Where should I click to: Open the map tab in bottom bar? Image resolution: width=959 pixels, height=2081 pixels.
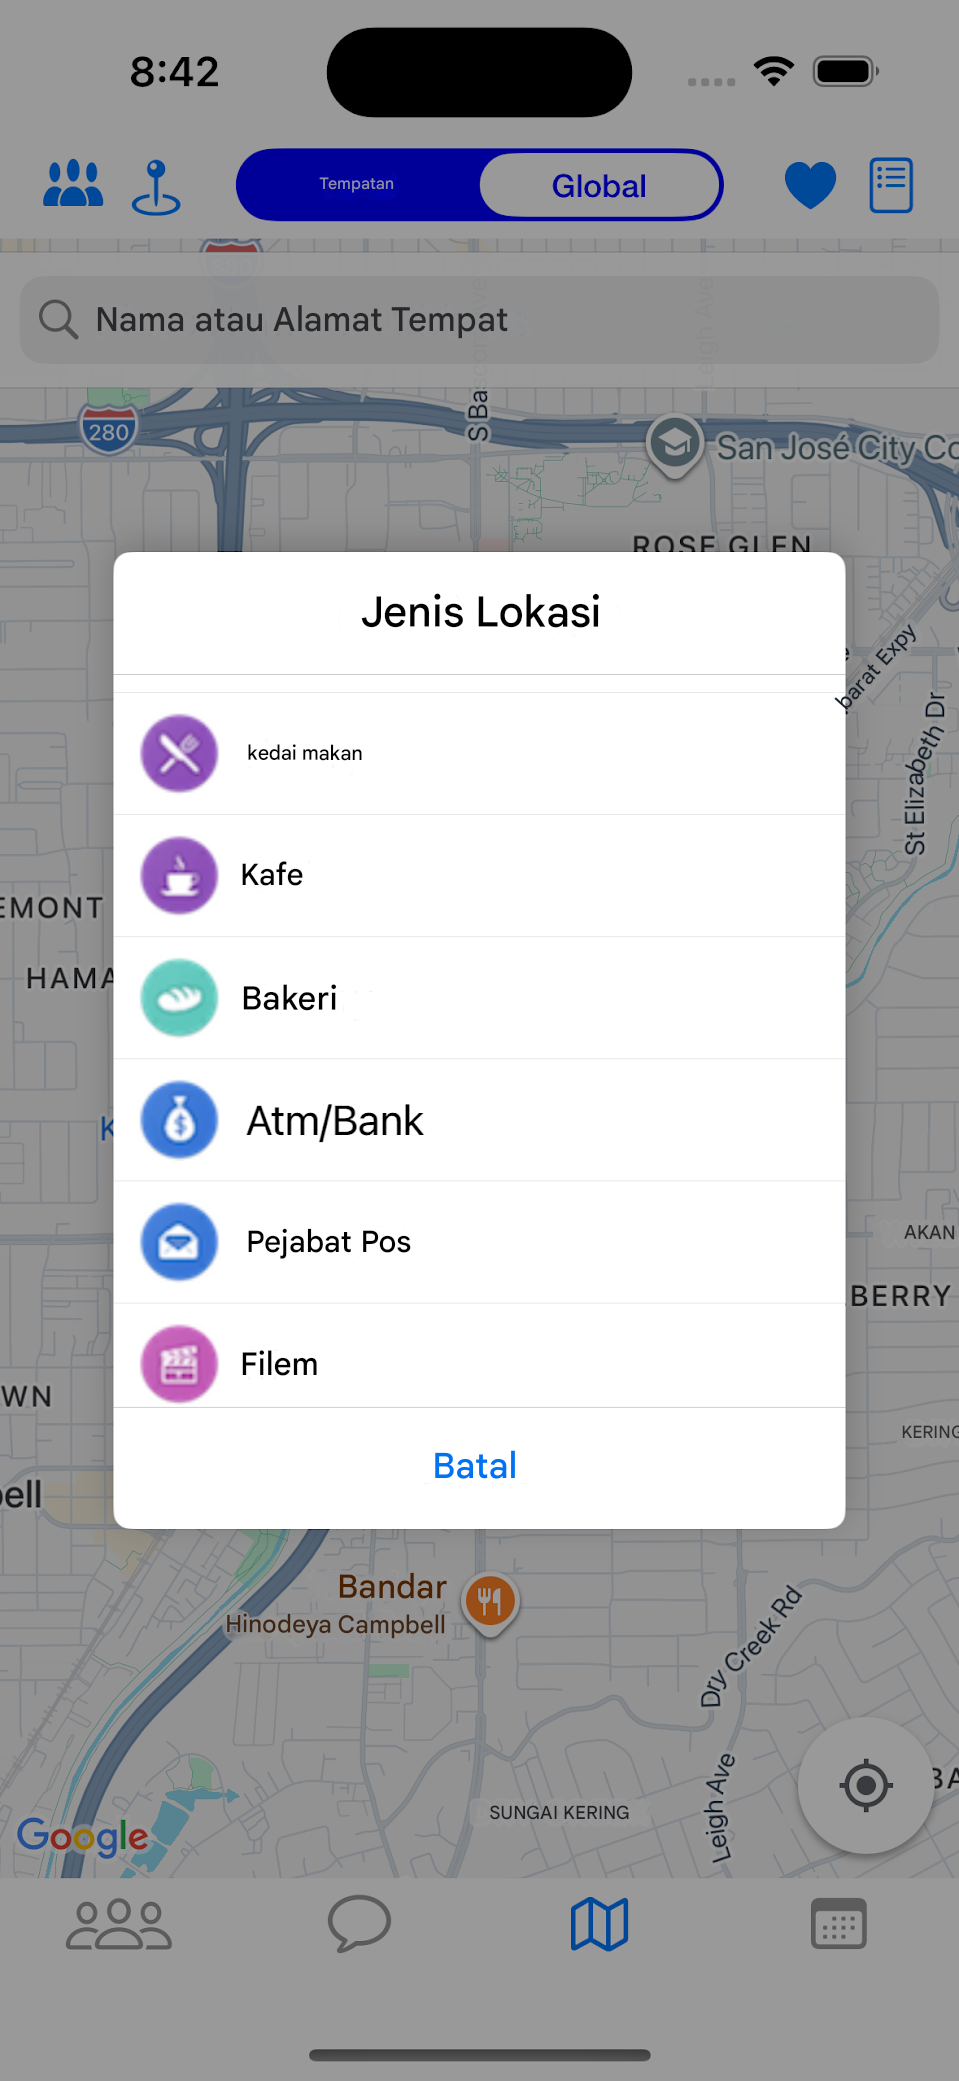pyautogui.click(x=599, y=1924)
